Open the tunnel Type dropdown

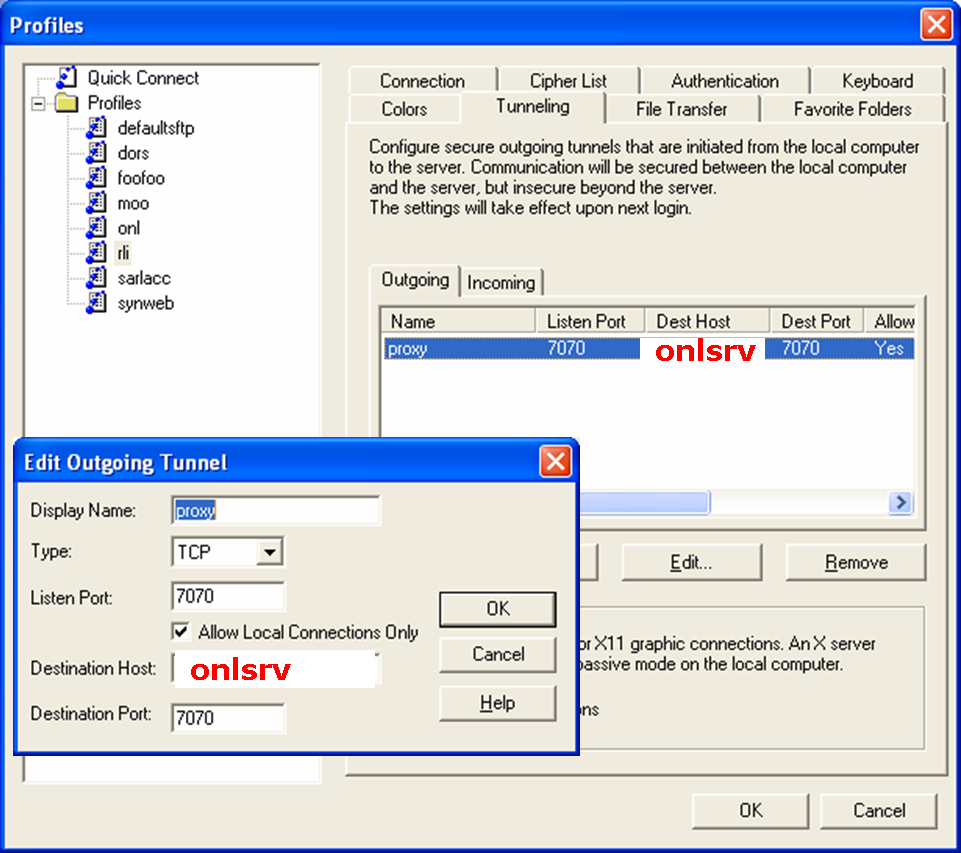269,552
